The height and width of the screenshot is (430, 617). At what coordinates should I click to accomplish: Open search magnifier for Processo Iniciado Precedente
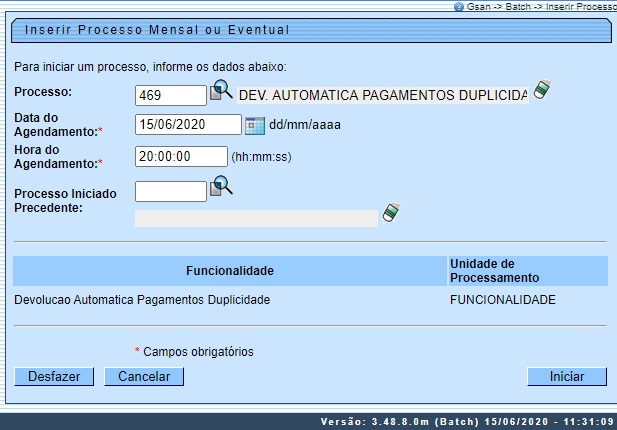[221, 186]
